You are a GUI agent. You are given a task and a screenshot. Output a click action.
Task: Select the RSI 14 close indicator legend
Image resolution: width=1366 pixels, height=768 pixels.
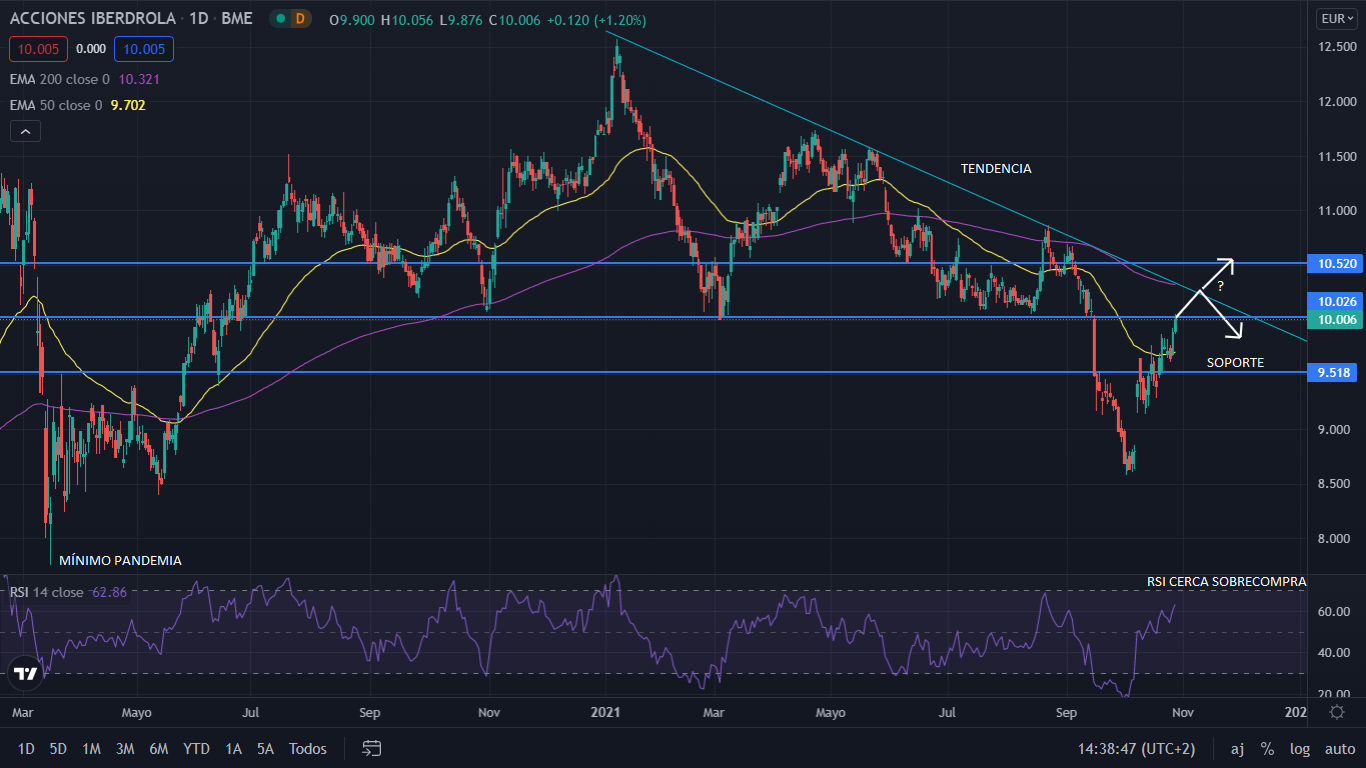pos(68,592)
